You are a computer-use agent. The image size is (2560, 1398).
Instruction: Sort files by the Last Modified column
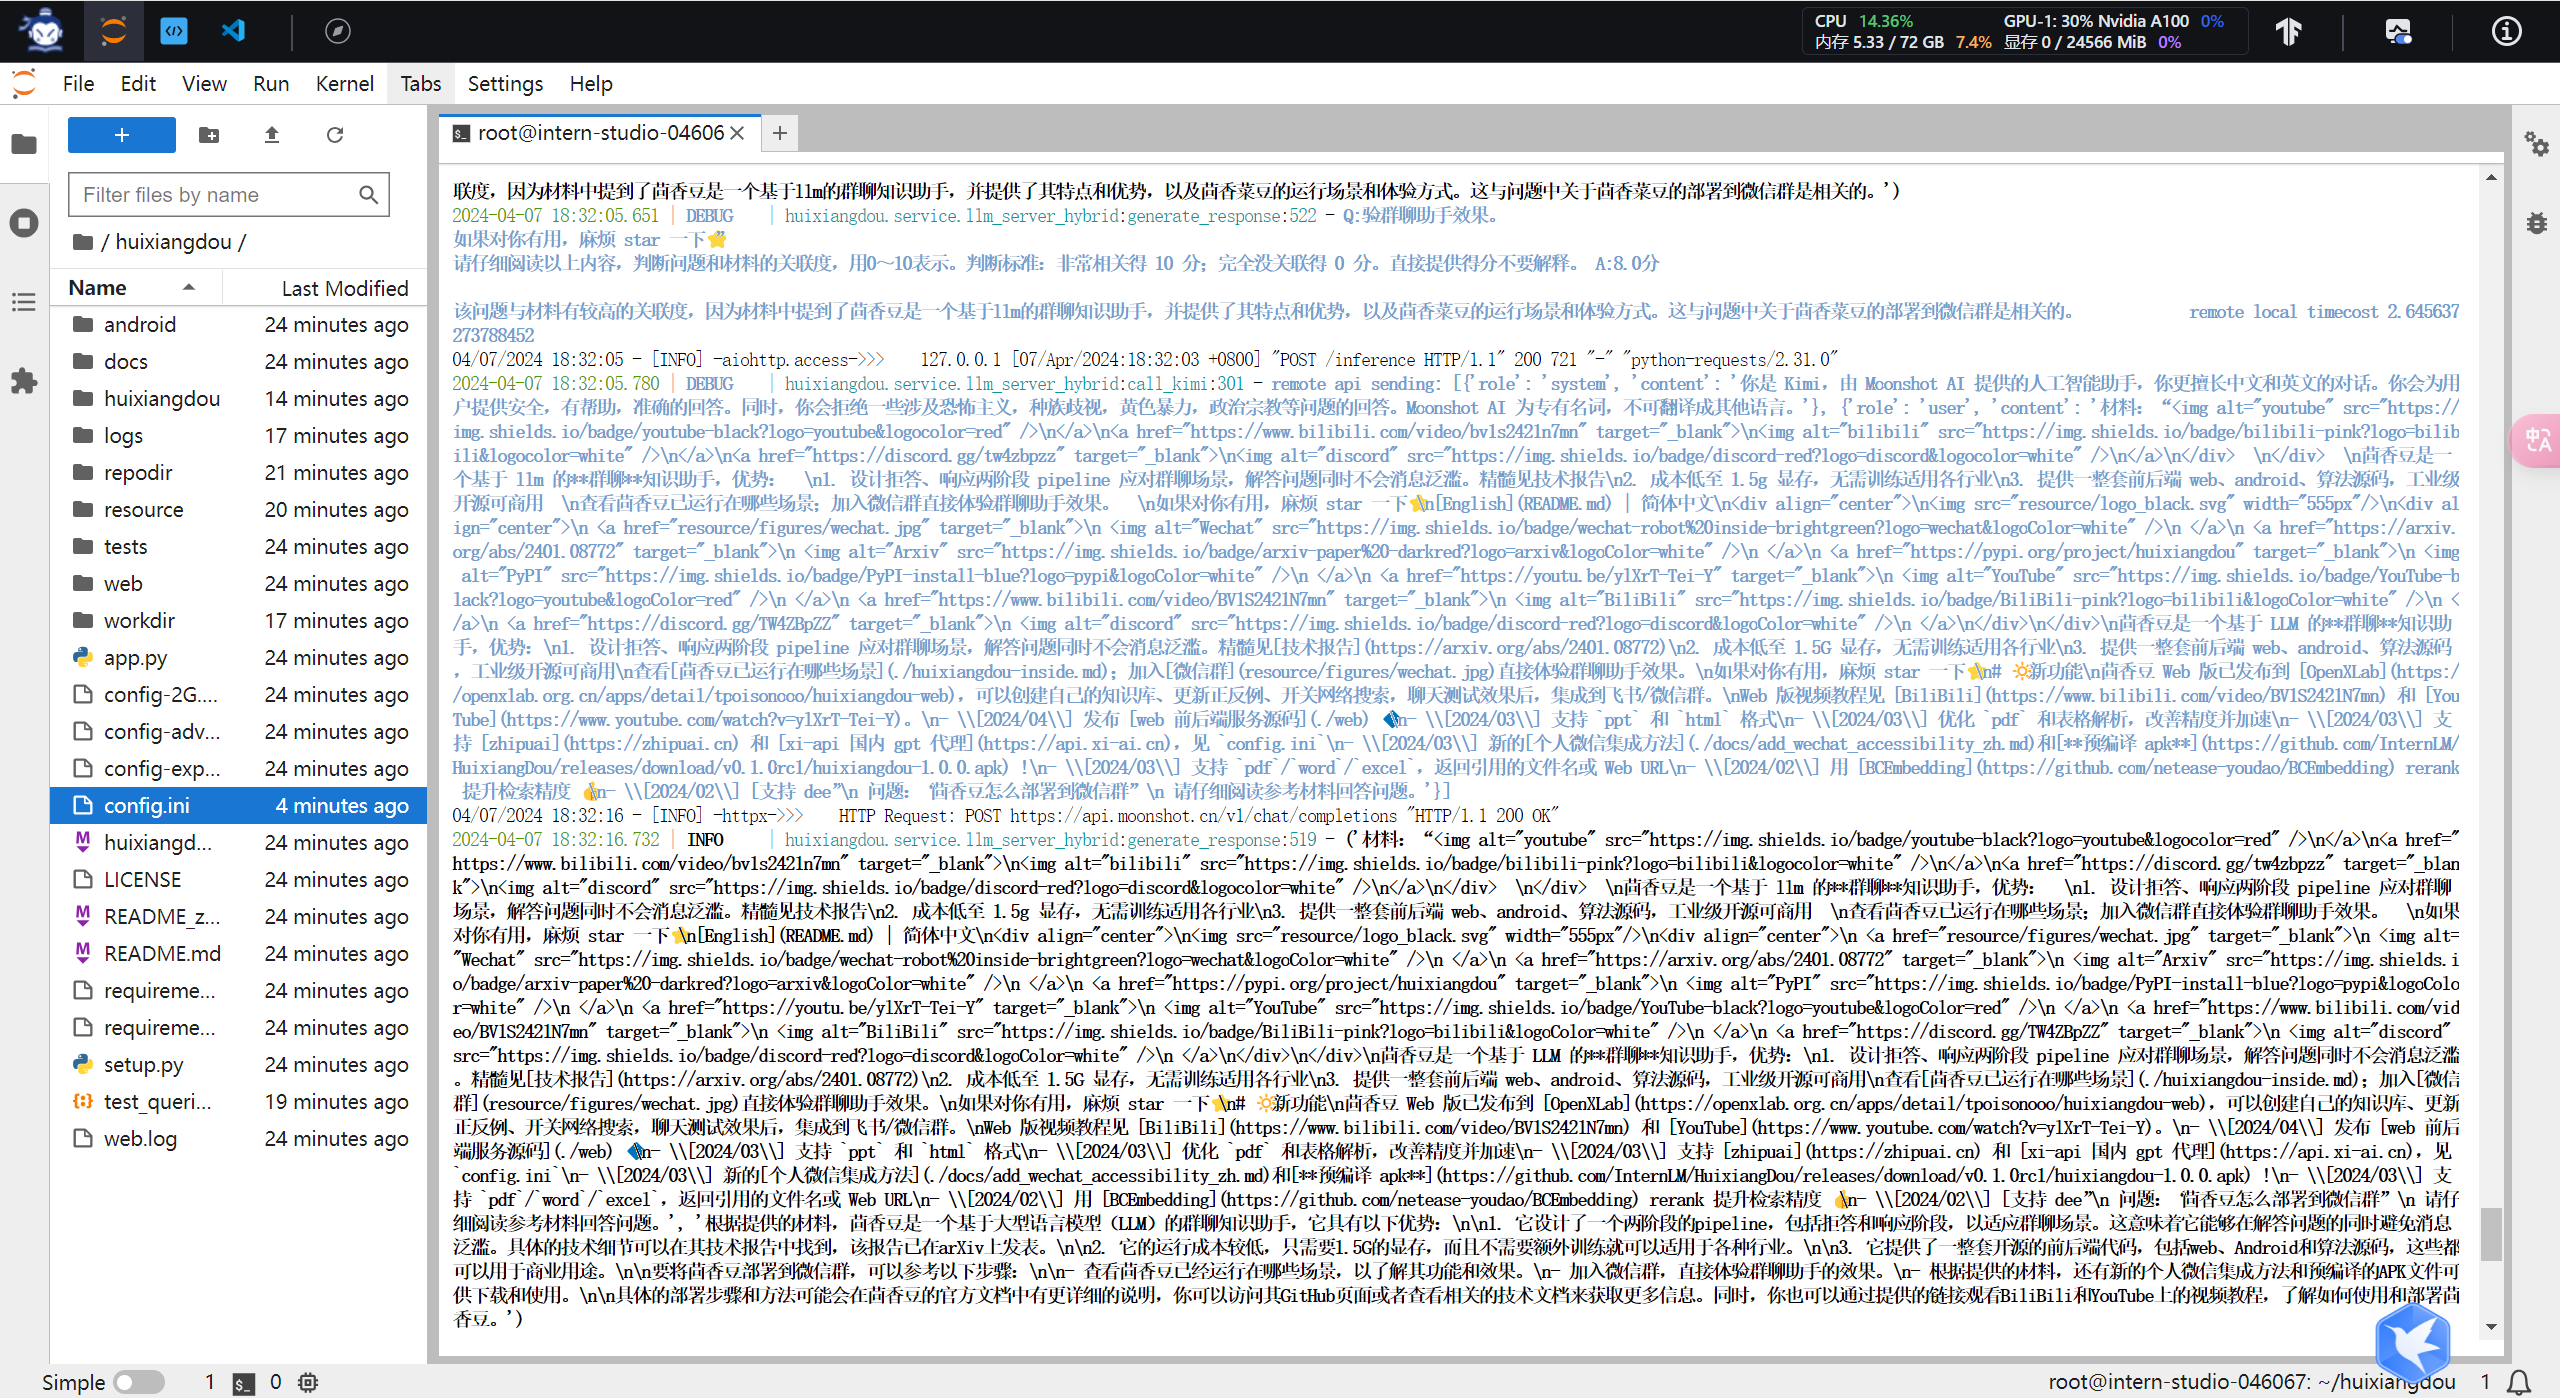pyautogui.click(x=344, y=288)
